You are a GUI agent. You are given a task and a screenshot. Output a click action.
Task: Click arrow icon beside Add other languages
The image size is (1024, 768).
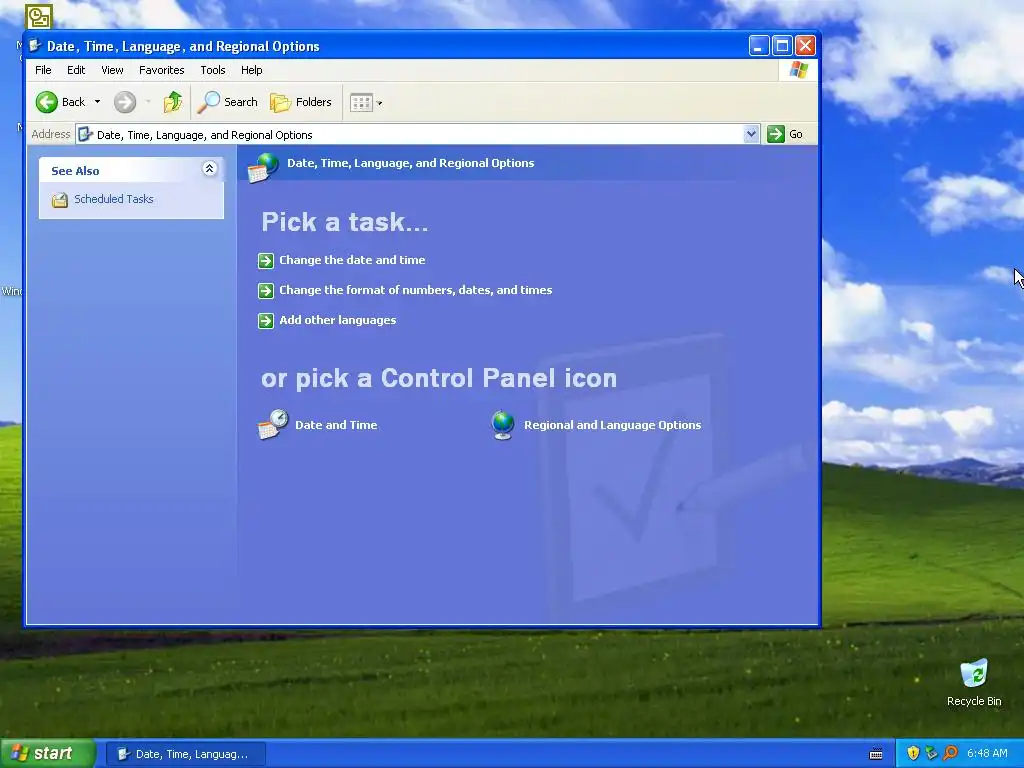(x=266, y=321)
